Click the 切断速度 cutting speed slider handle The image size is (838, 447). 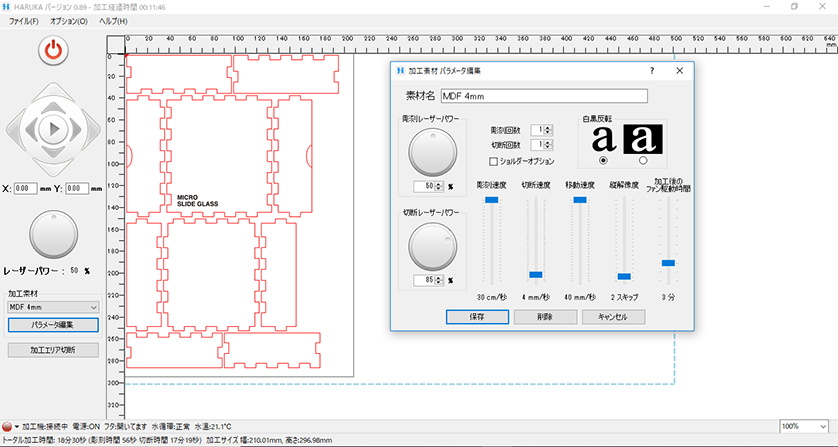pyautogui.click(x=536, y=274)
